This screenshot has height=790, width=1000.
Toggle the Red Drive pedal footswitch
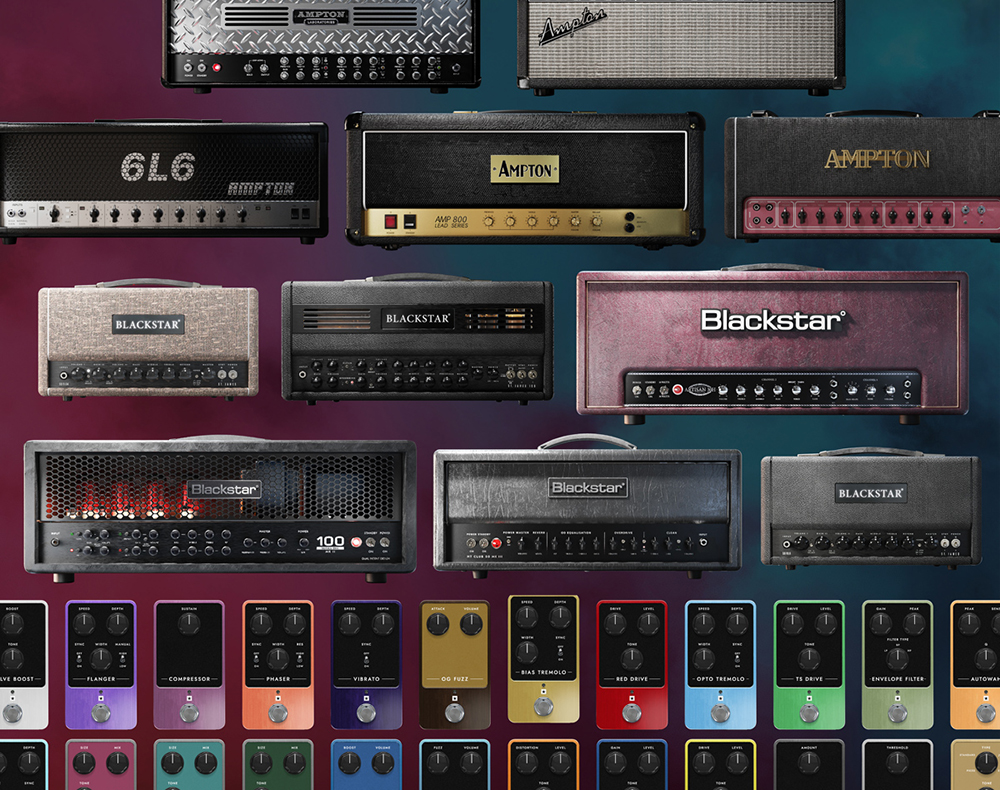[631, 712]
